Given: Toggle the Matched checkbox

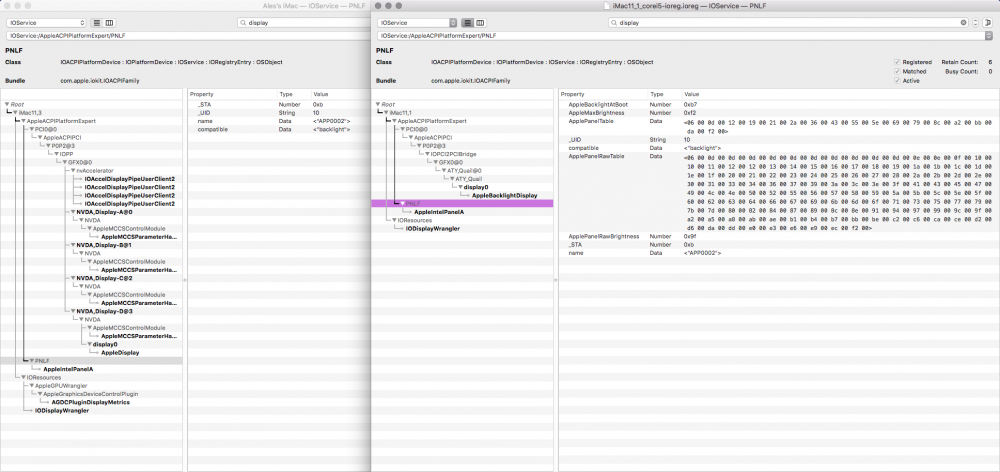Looking at the screenshot, I should (897, 71).
